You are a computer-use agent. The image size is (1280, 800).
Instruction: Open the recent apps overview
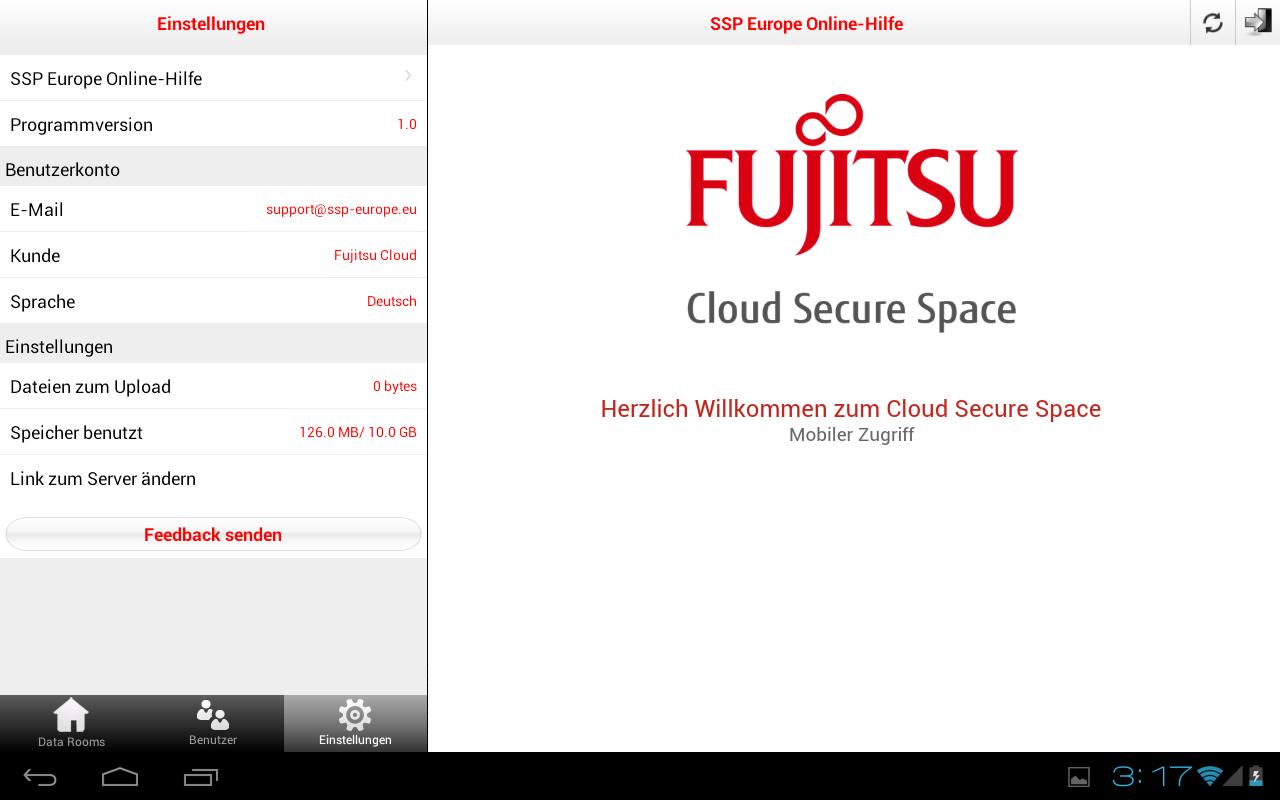[201, 776]
